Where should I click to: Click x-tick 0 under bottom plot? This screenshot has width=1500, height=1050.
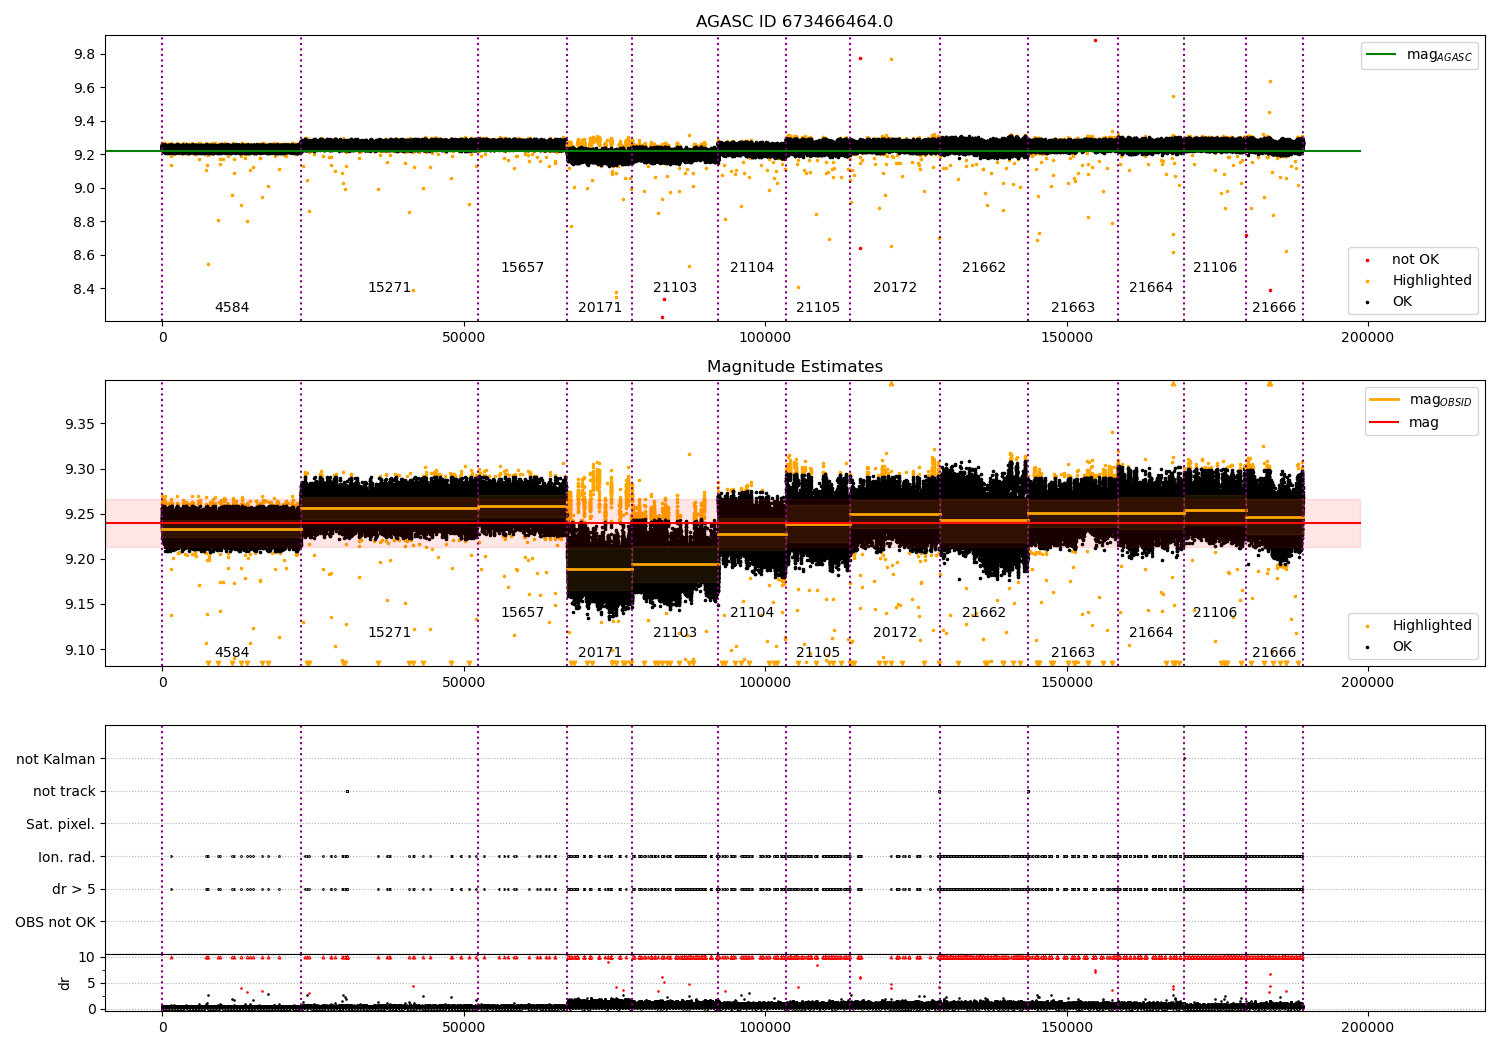(162, 1027)
